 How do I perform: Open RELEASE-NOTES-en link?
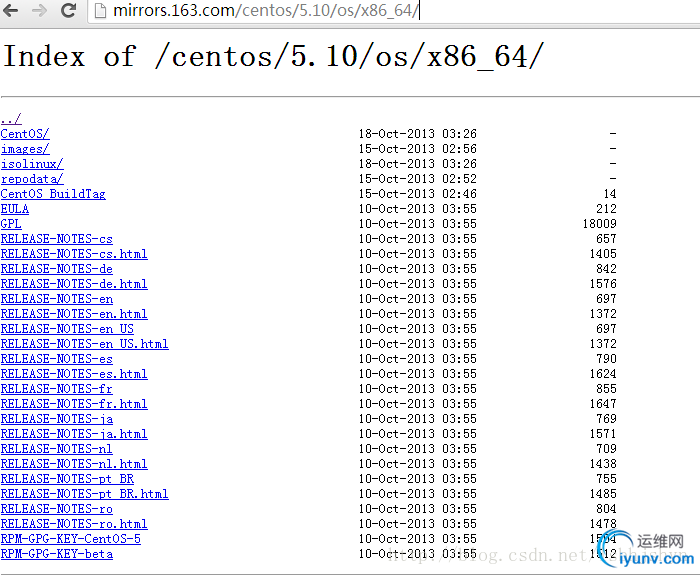point(57,299)
